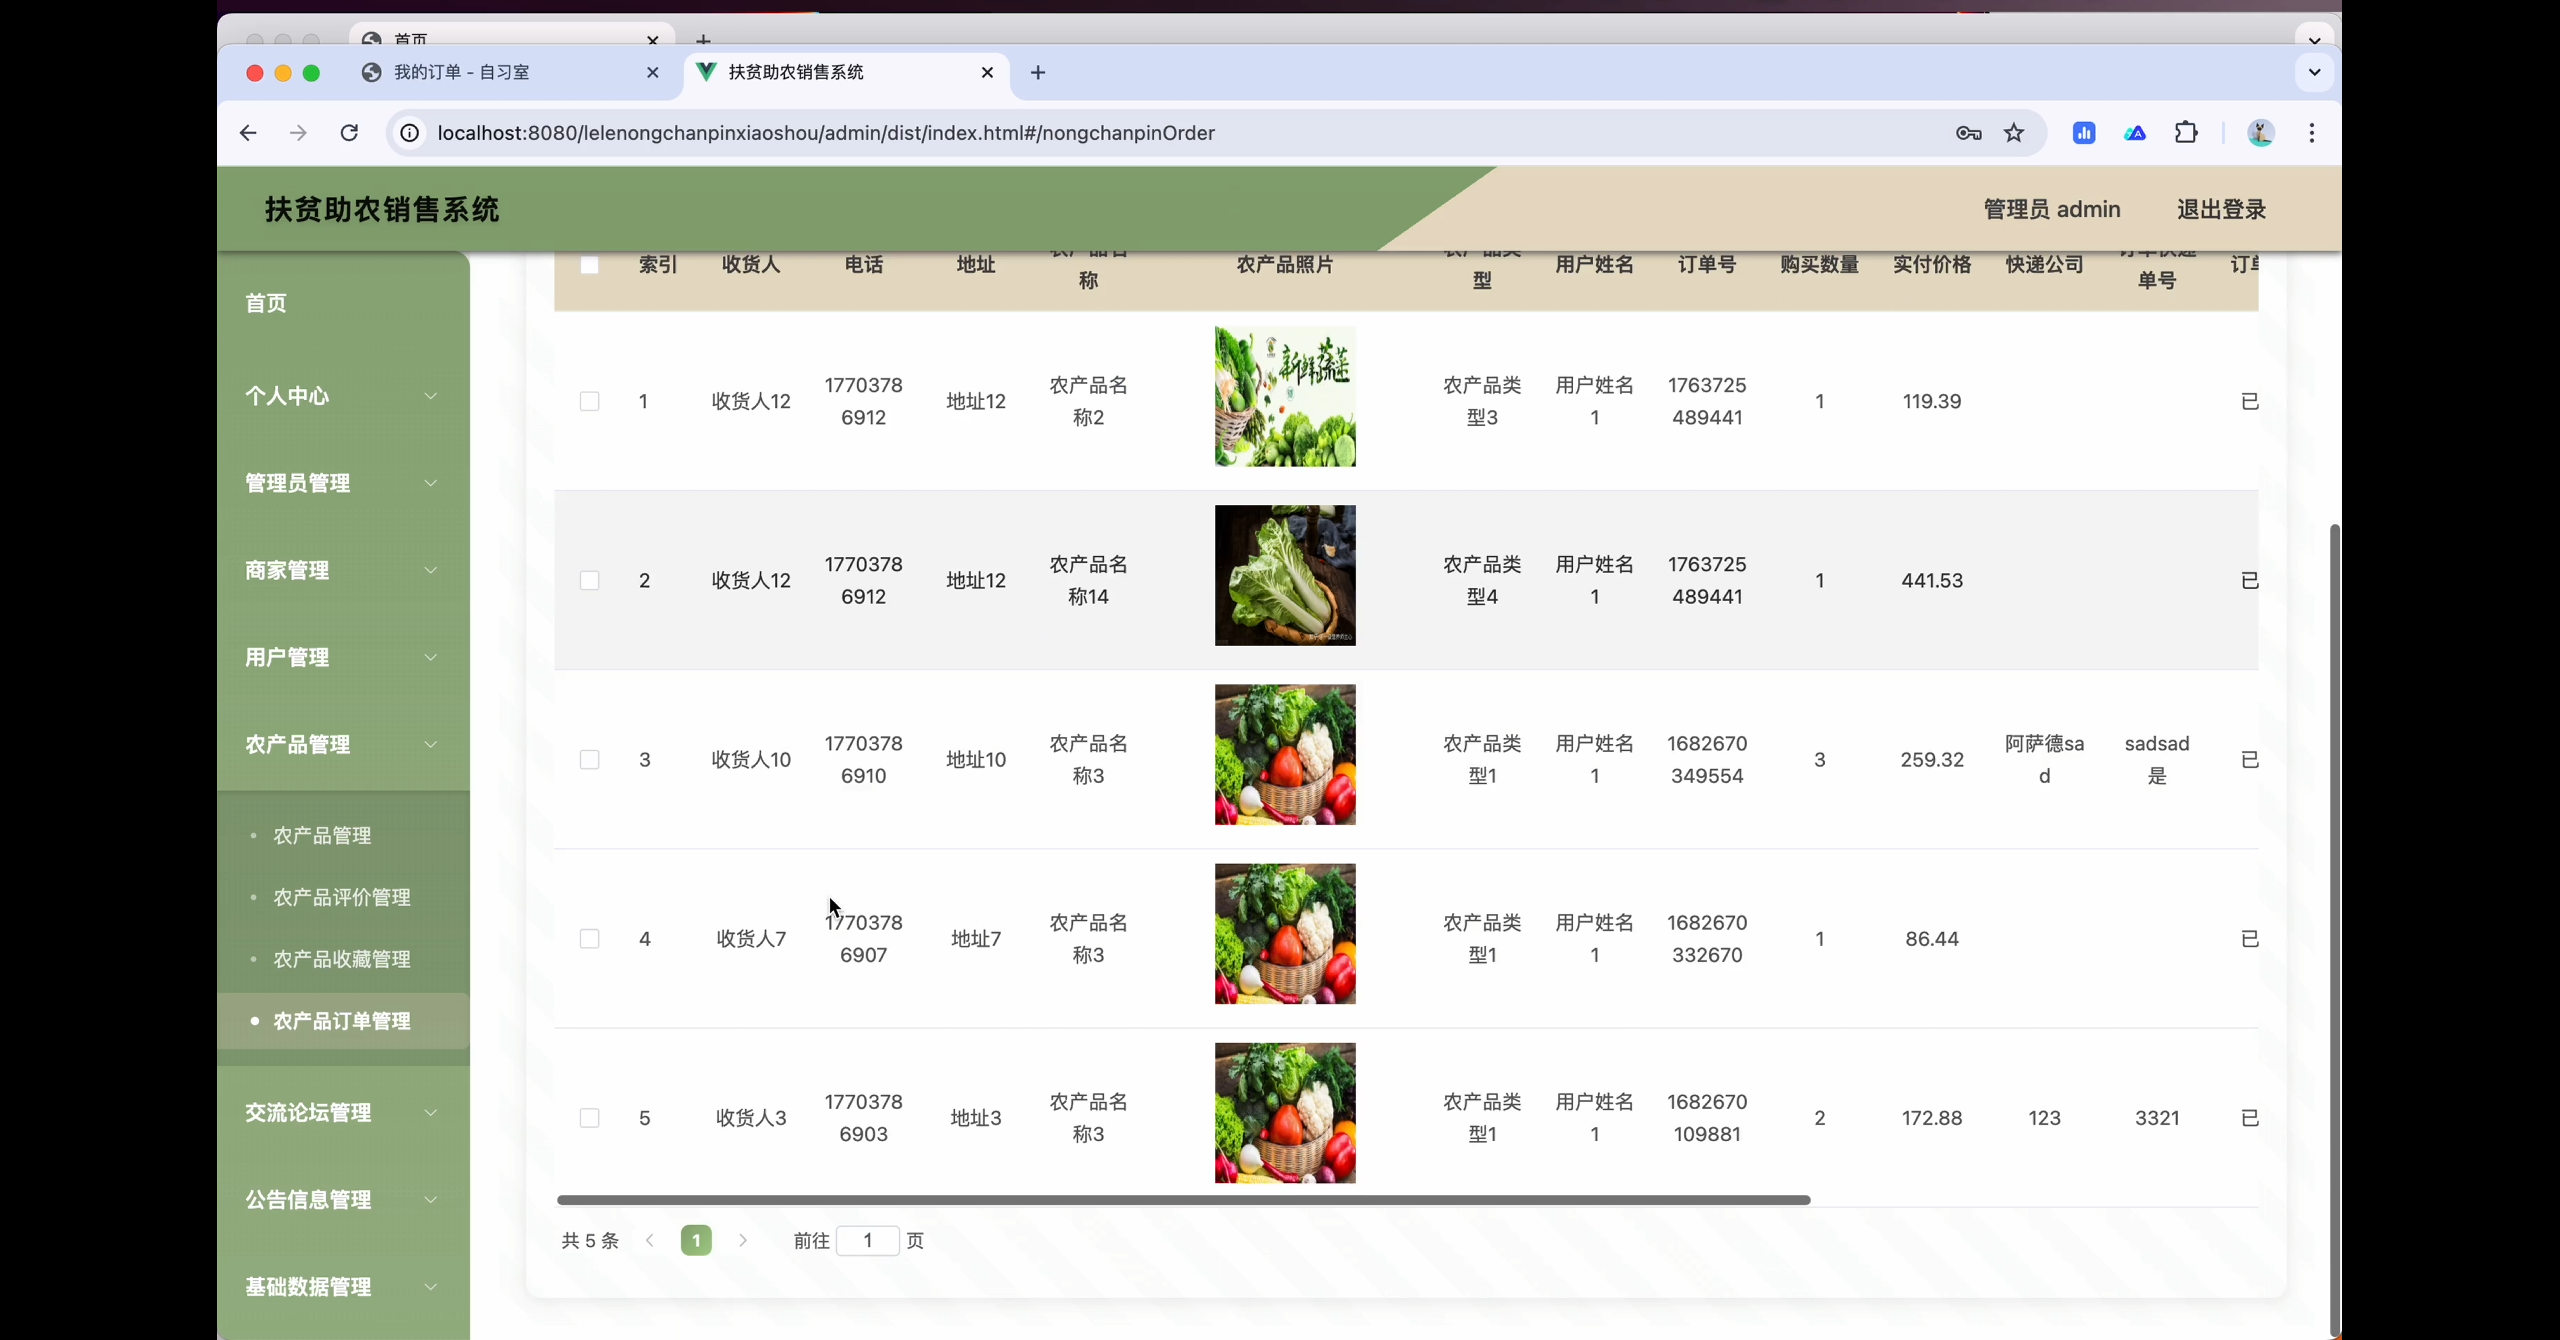
Task: Open the saved passwords key icon
Action: point(1968,133)
